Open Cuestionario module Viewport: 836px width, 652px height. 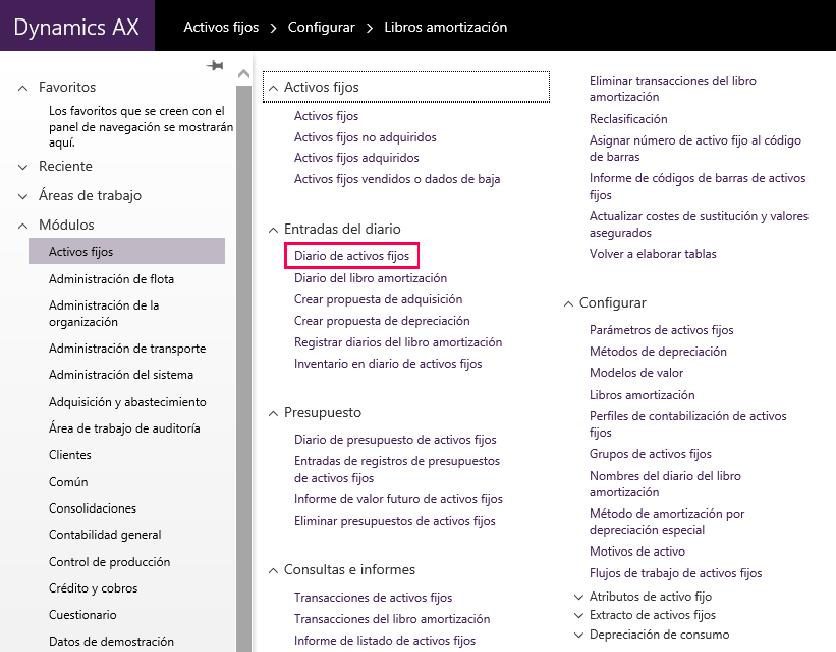[x=83, y=615]
